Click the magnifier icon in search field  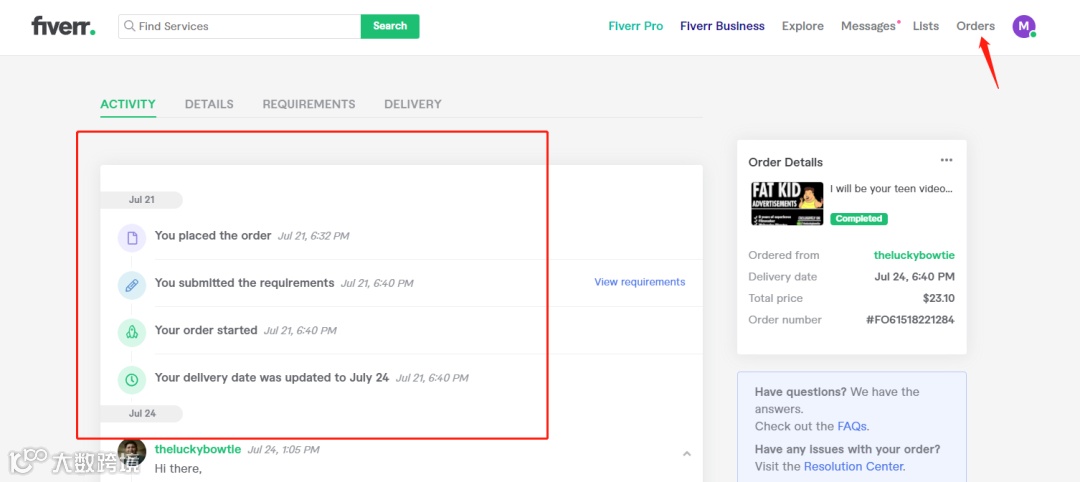point(129,26)
